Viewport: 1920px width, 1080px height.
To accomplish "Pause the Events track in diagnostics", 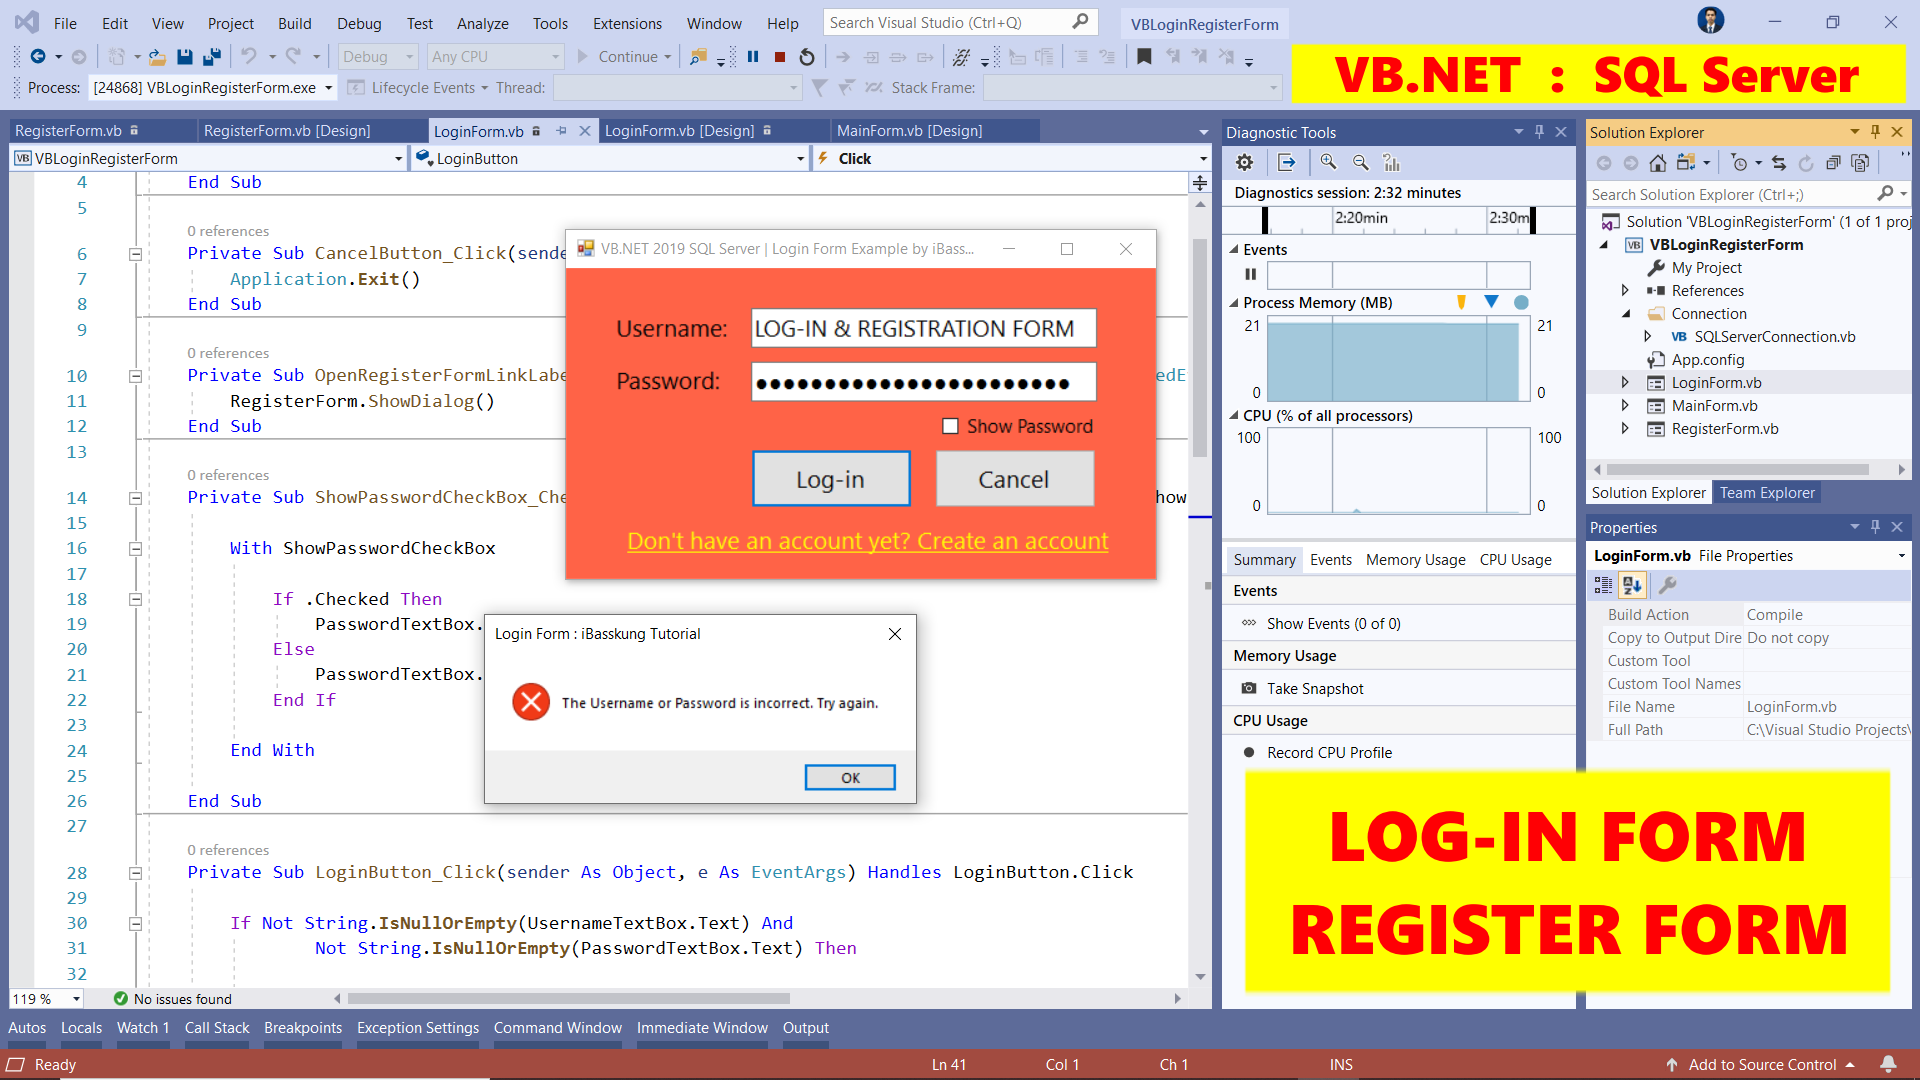I will [x=1250, y=274].
